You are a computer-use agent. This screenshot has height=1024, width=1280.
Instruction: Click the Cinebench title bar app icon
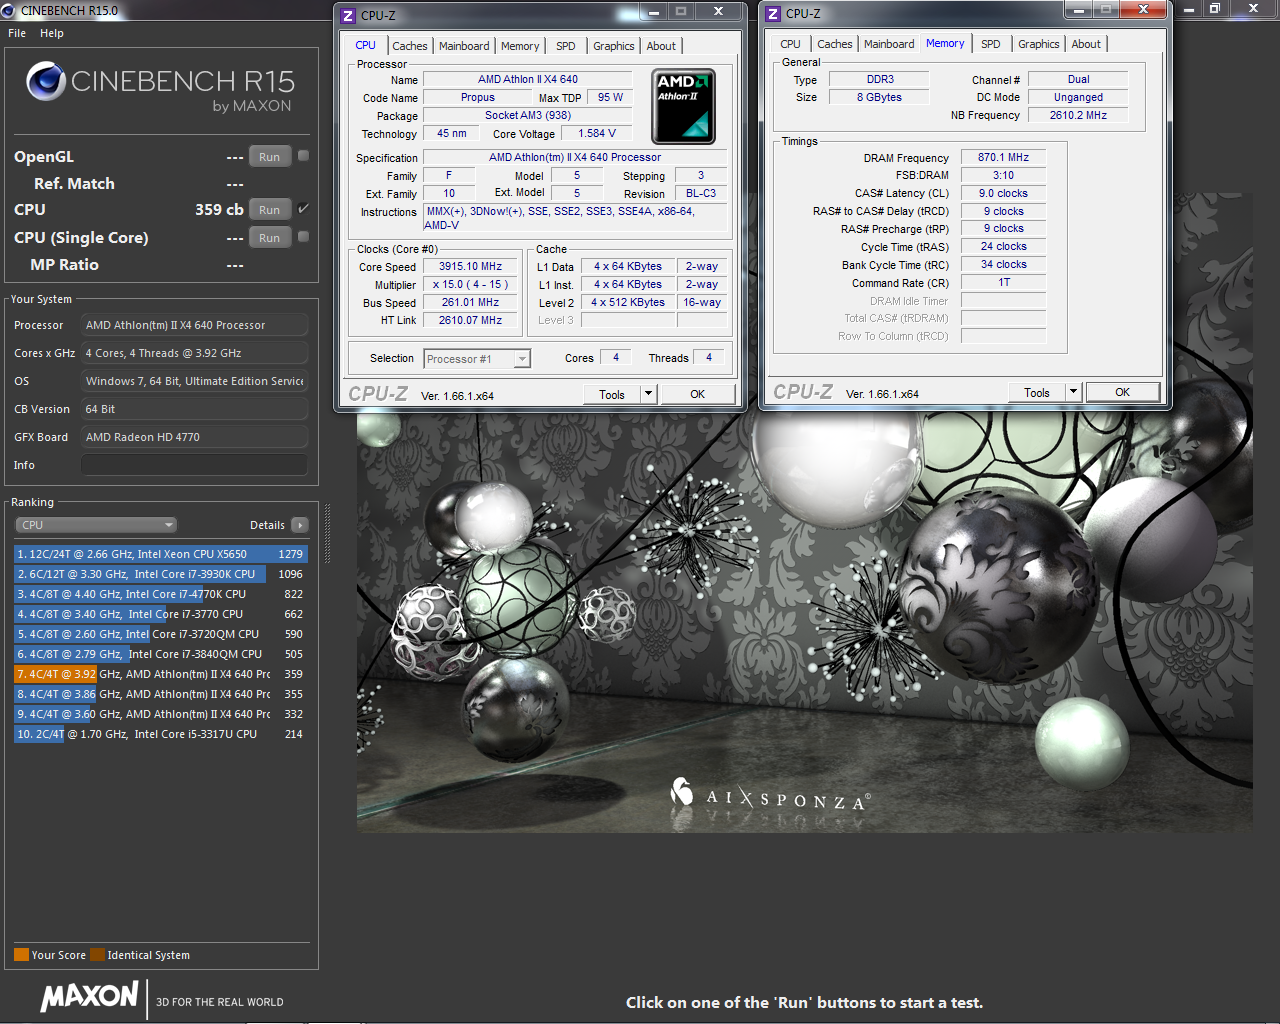pyautogui.click(x=8, y=10)
